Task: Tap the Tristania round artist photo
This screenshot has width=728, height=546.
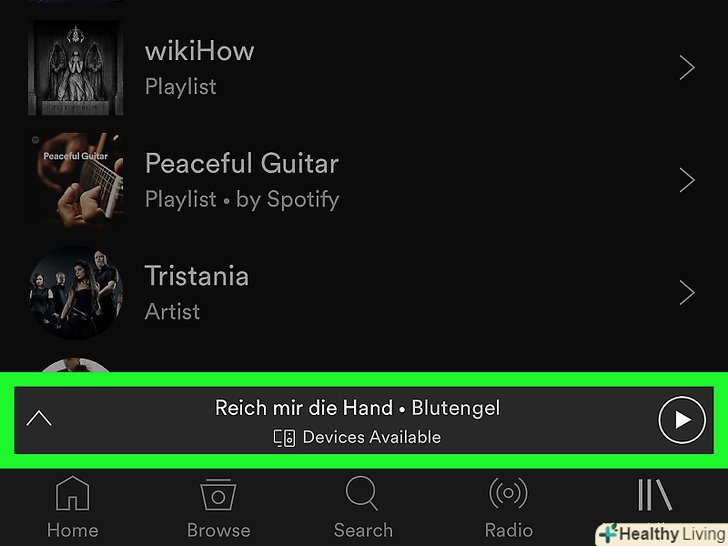Action: click(76, 292)
